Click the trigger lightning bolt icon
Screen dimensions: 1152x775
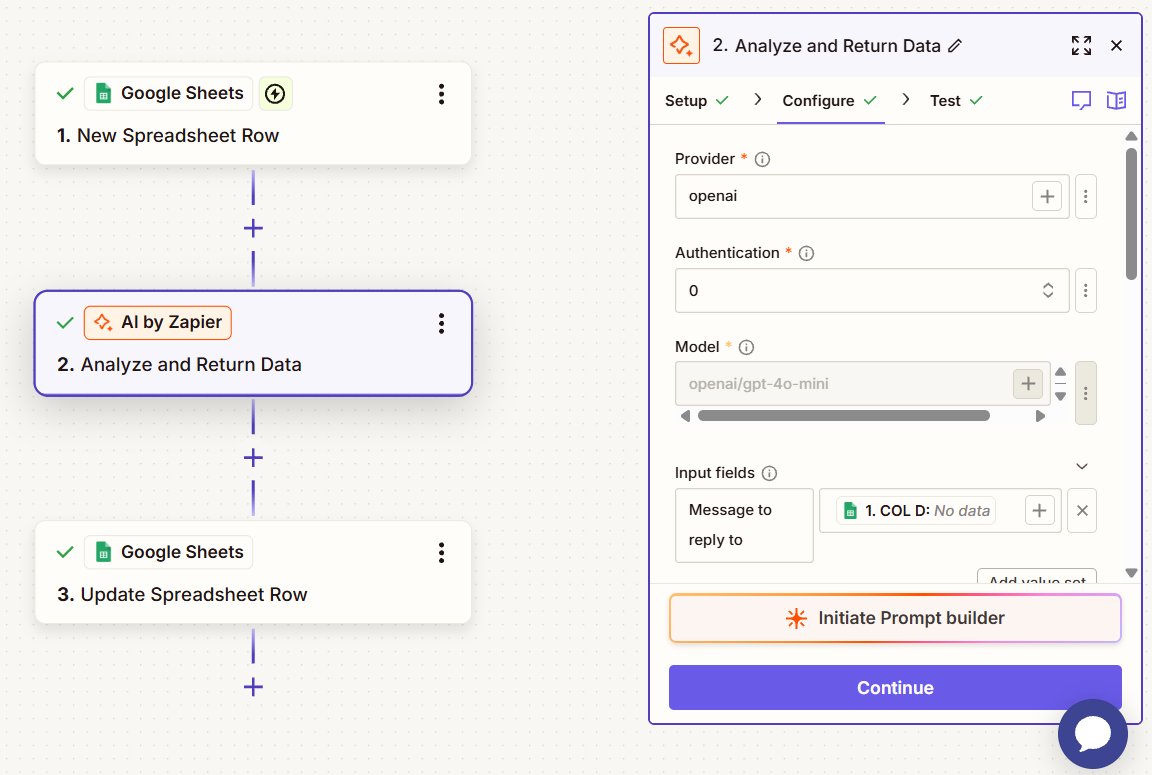coord(276,93)
